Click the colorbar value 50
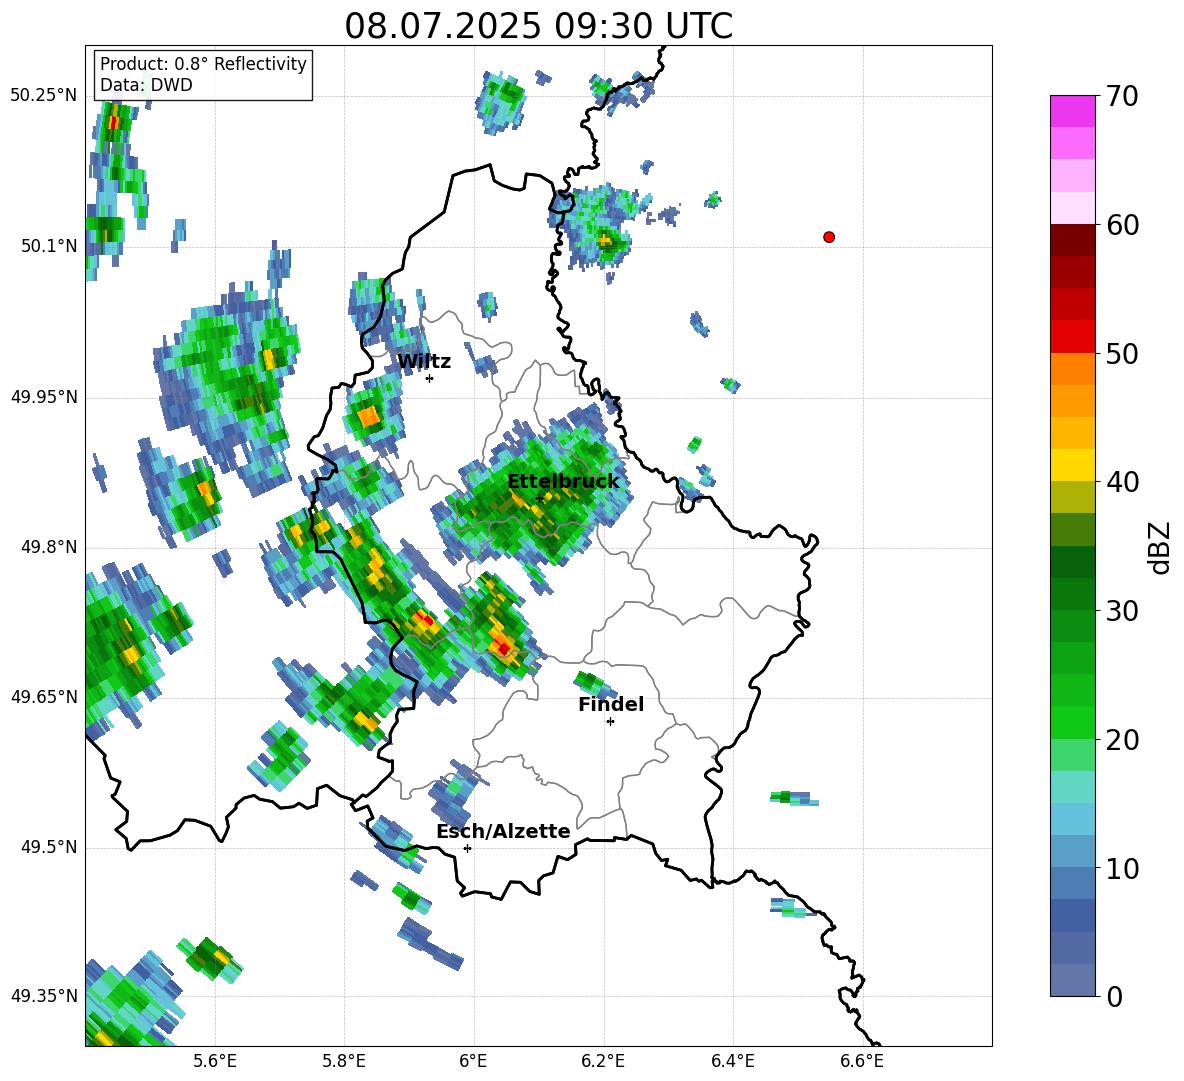The height and width of the screenshot is (1081, 1184). [x=1122, y=353]
